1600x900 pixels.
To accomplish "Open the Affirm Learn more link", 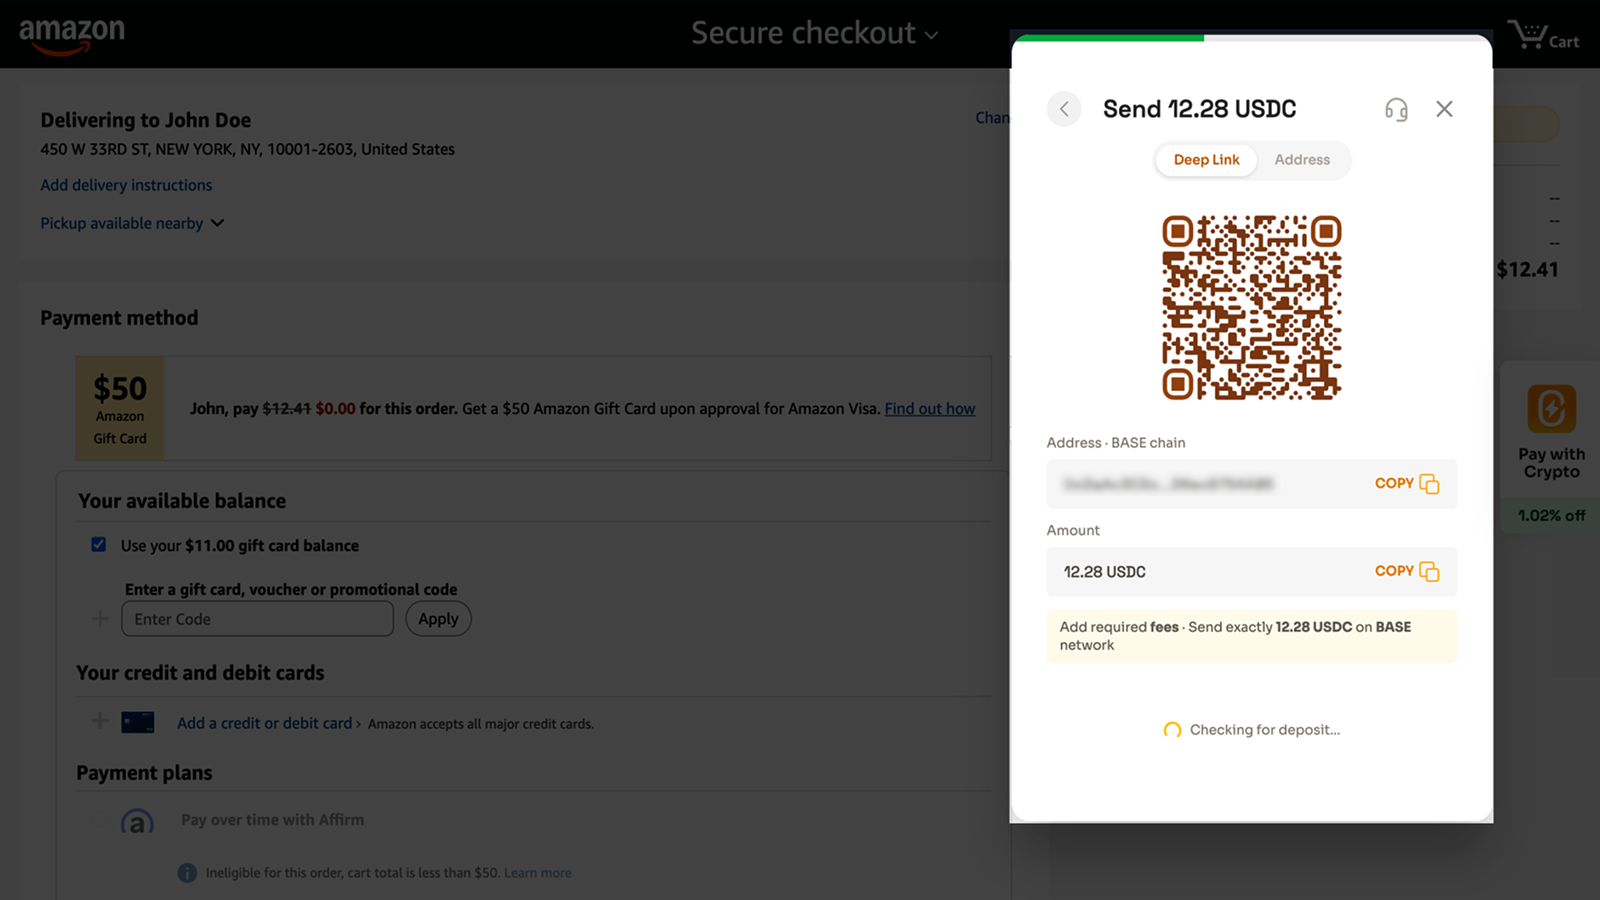I will click(538, 873).
